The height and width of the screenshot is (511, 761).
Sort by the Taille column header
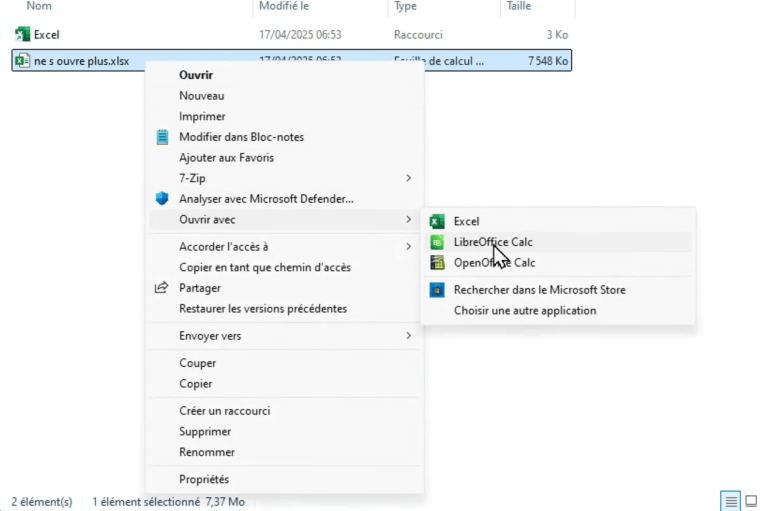518,7
